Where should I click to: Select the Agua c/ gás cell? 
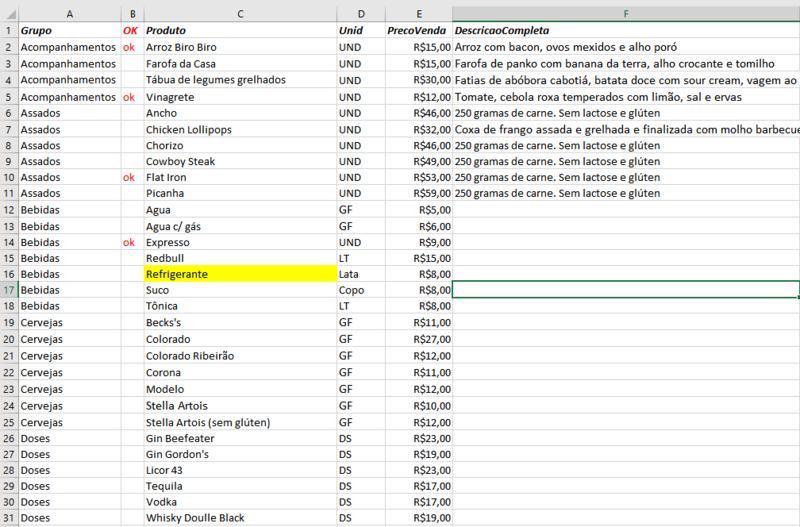[x=240, y=227]
